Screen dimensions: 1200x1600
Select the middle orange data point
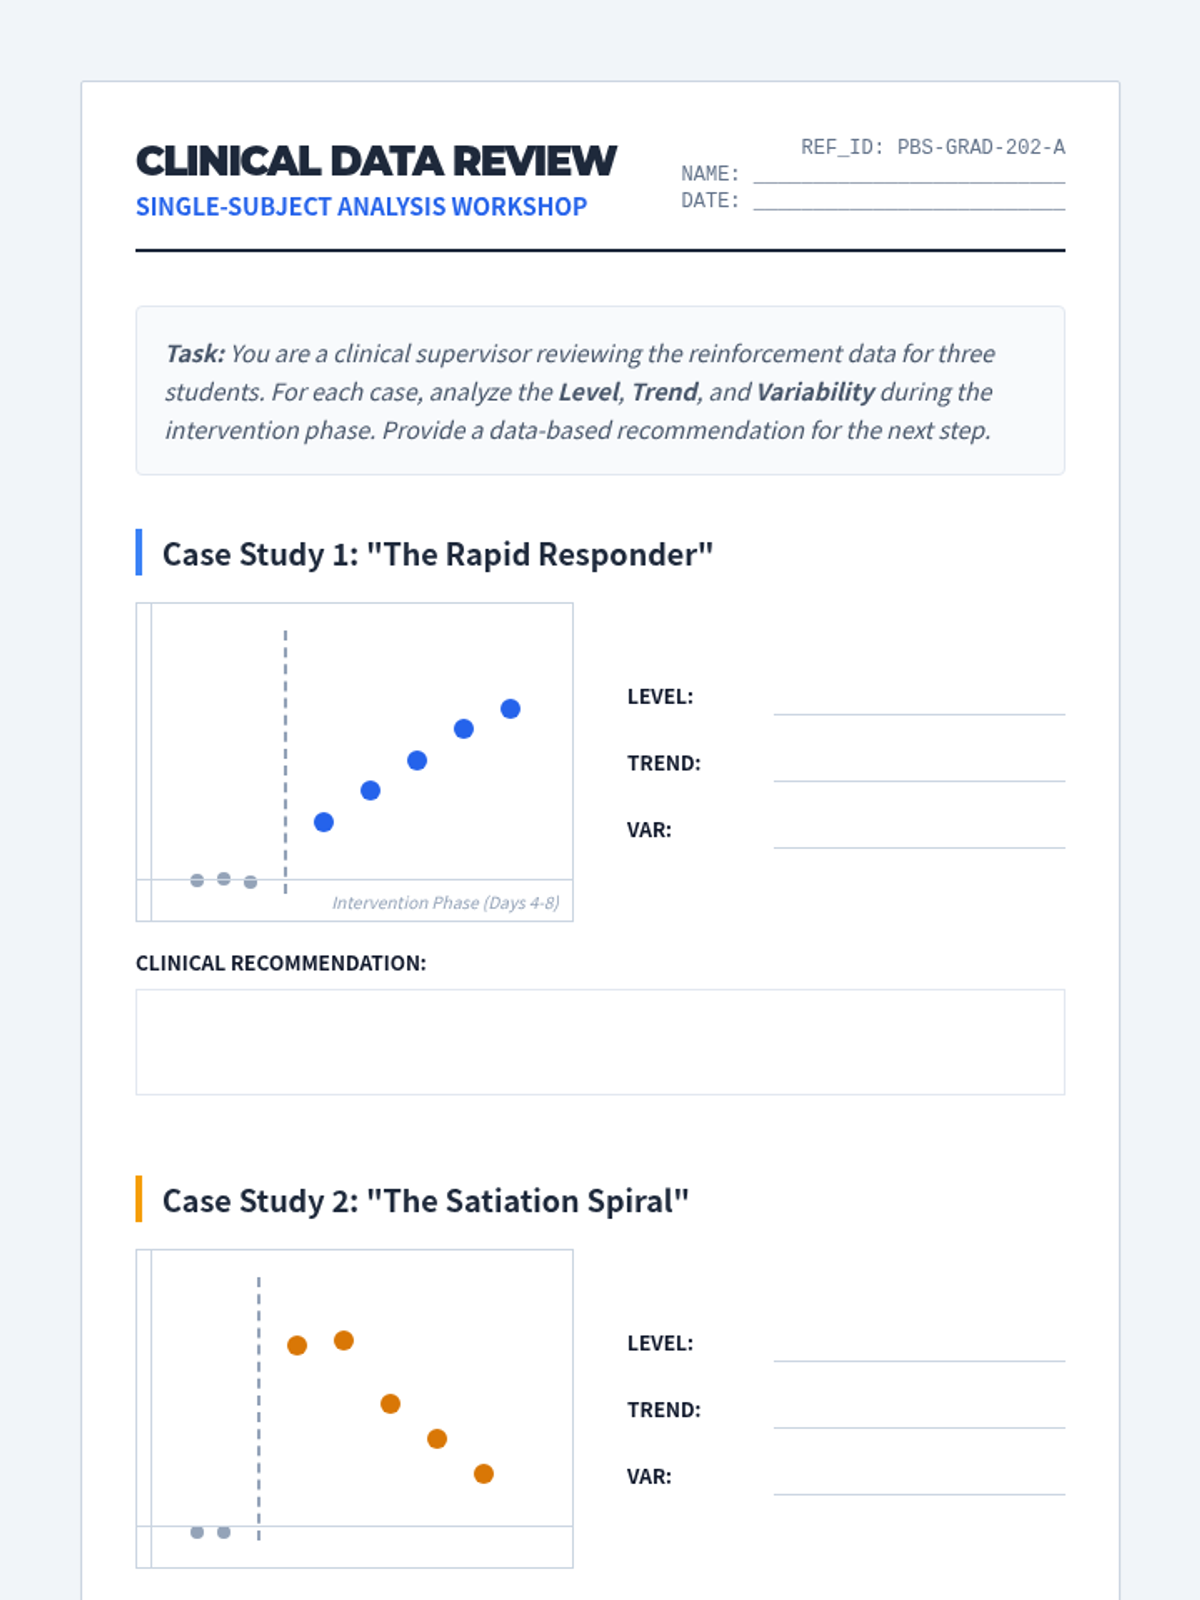[x=391, y=1404]
